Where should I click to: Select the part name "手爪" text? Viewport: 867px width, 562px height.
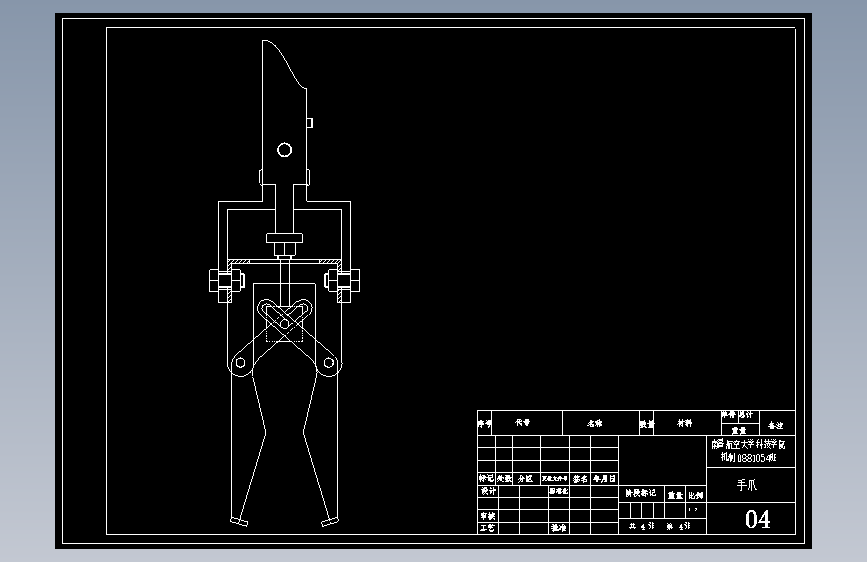tap(746, 485)
